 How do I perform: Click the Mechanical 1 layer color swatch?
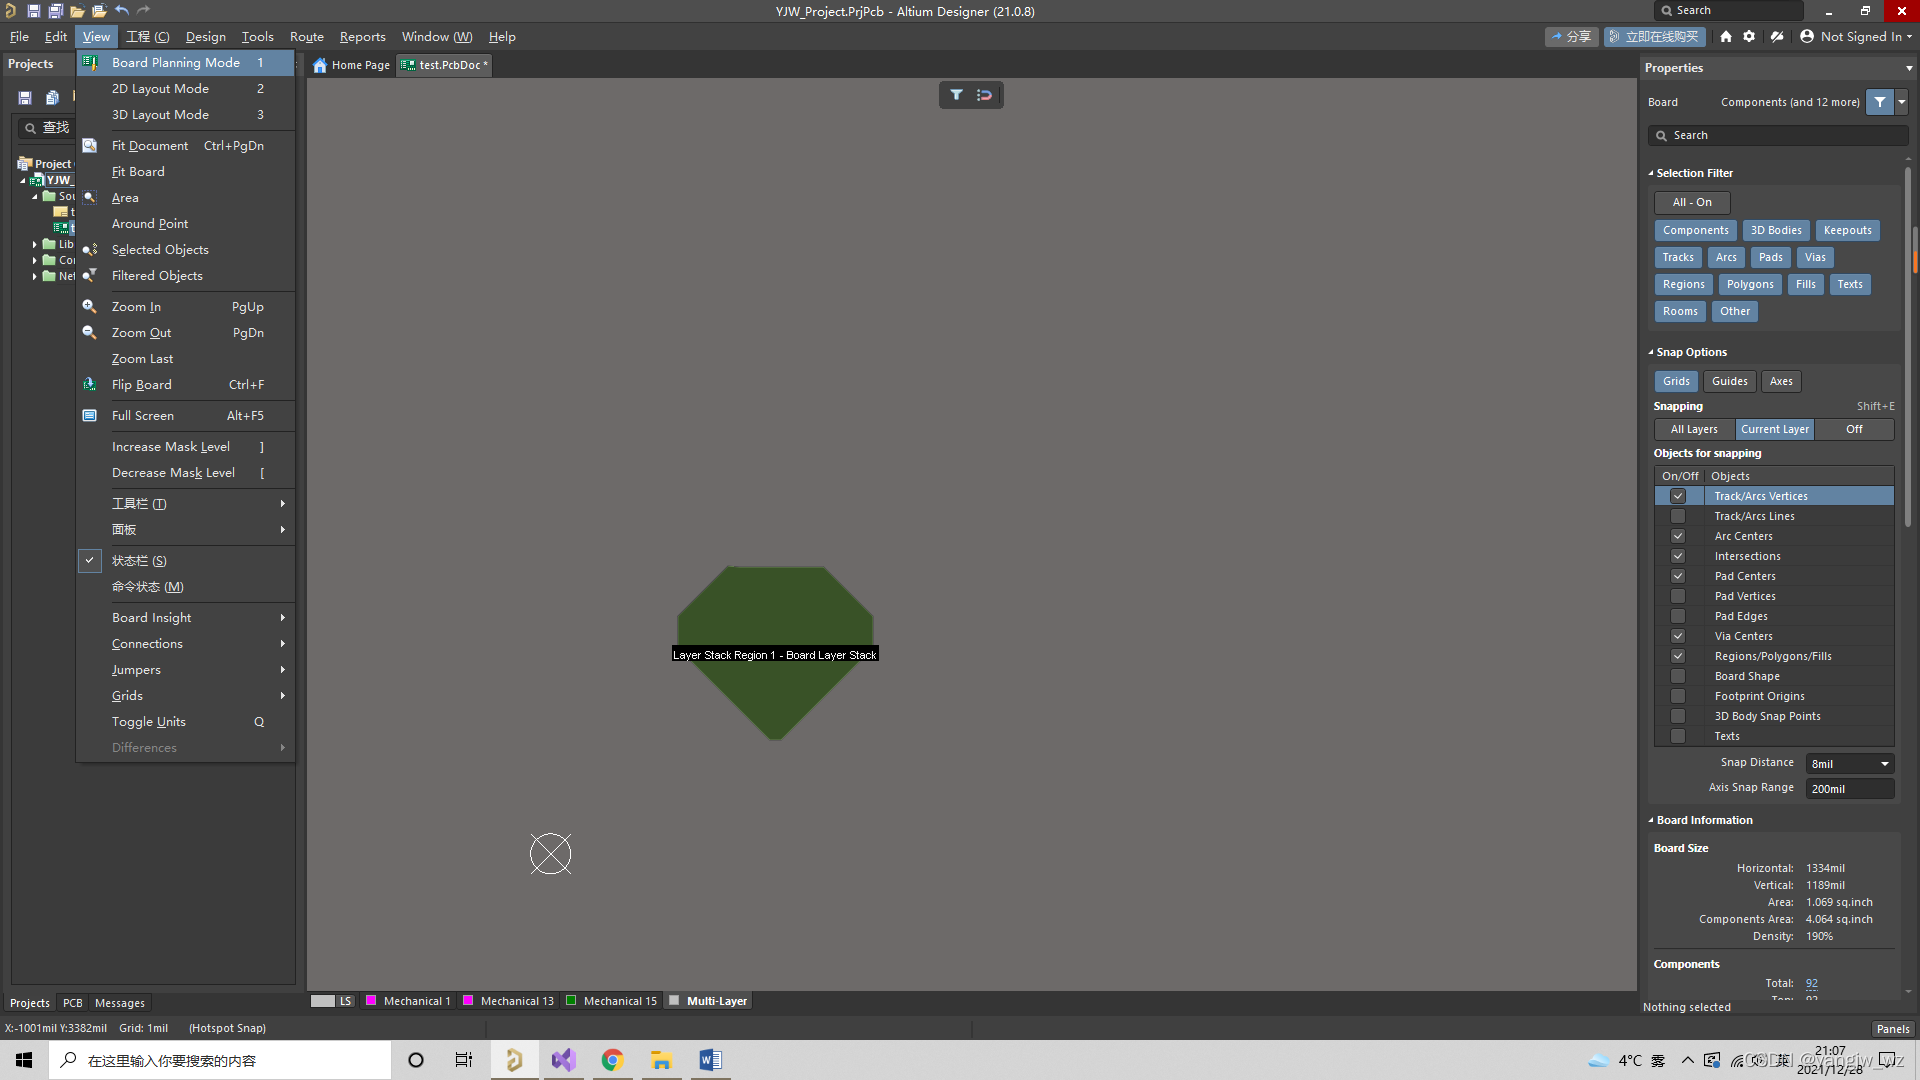click(x=371, y=1001)
